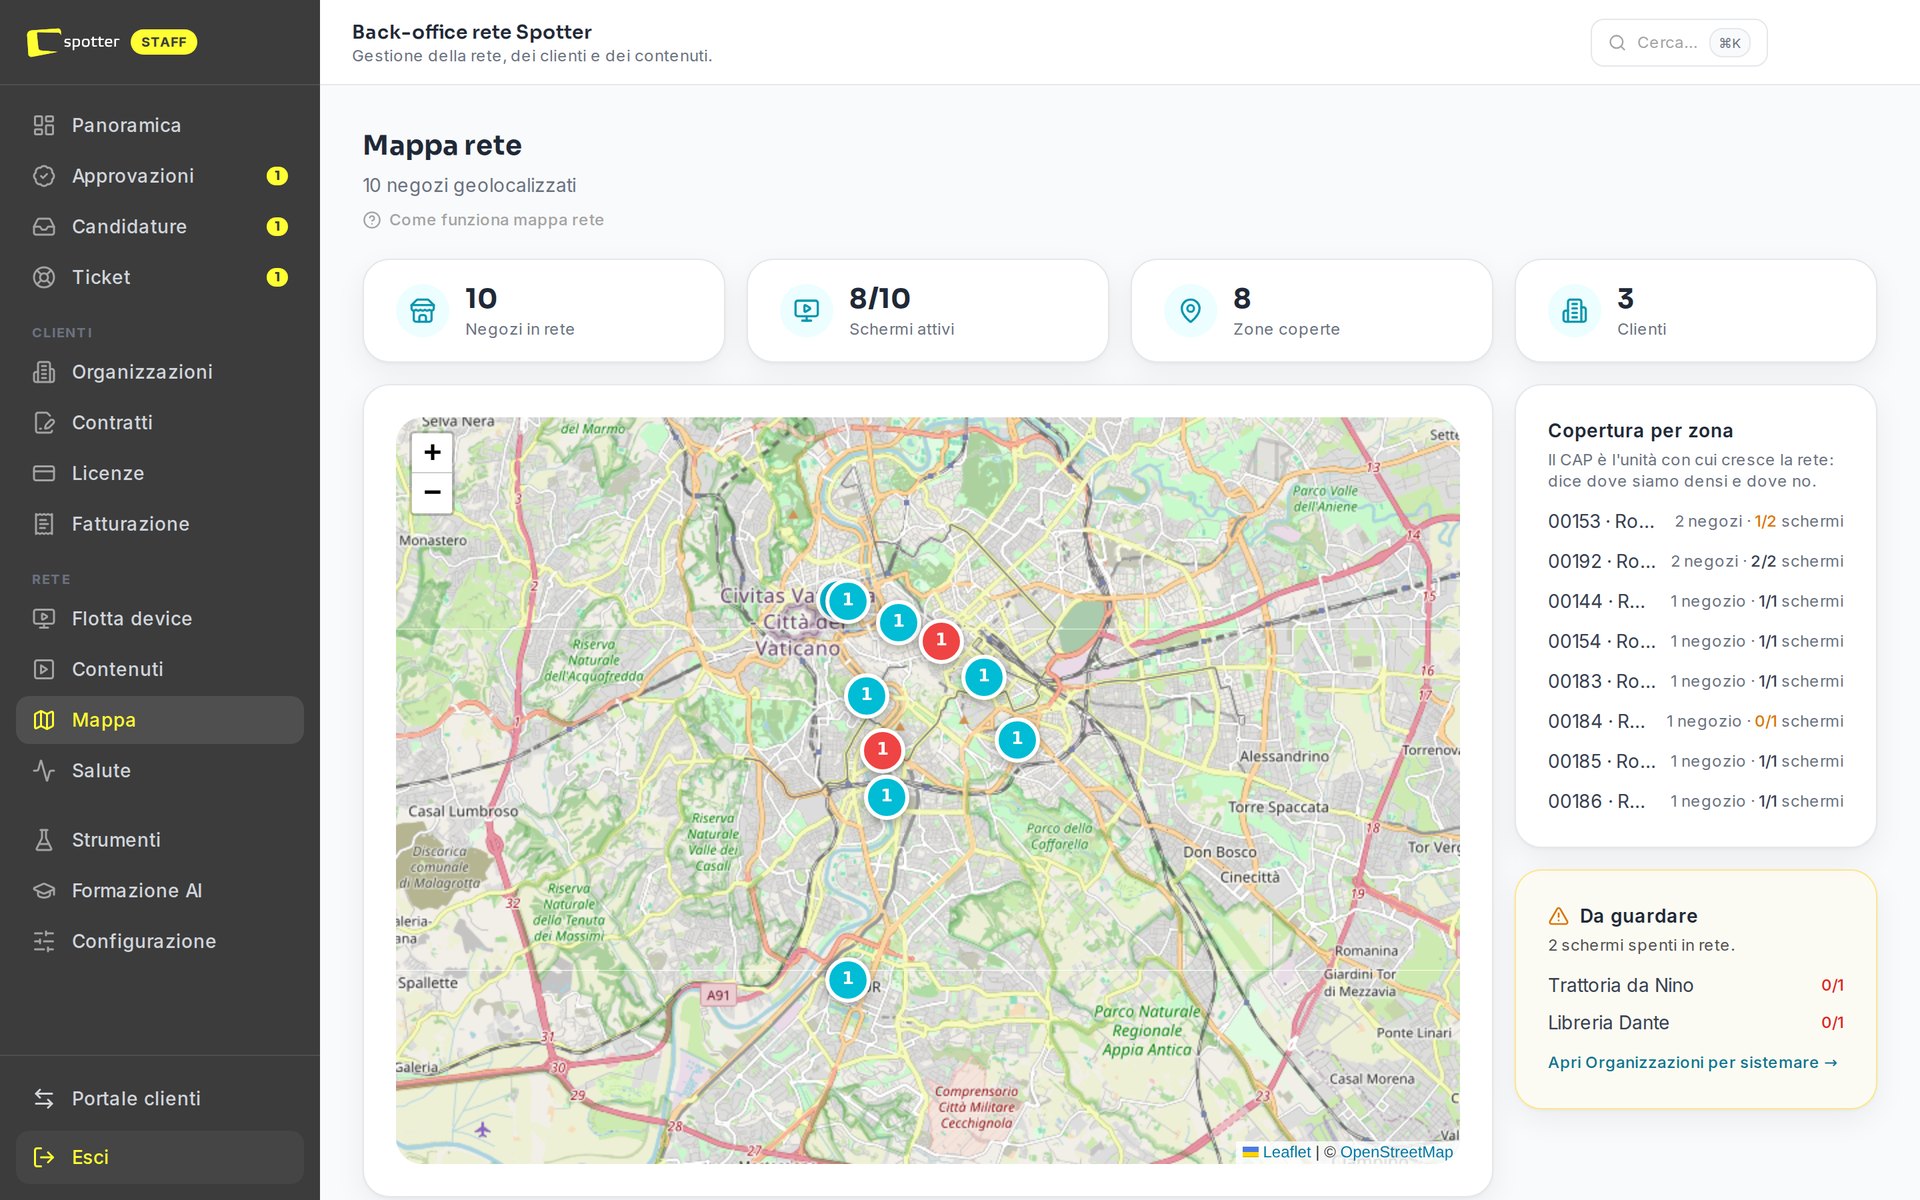Open the Strumenti flask icon
The width and height of the screenshot is (1920, 1200).
pos(44,840)
